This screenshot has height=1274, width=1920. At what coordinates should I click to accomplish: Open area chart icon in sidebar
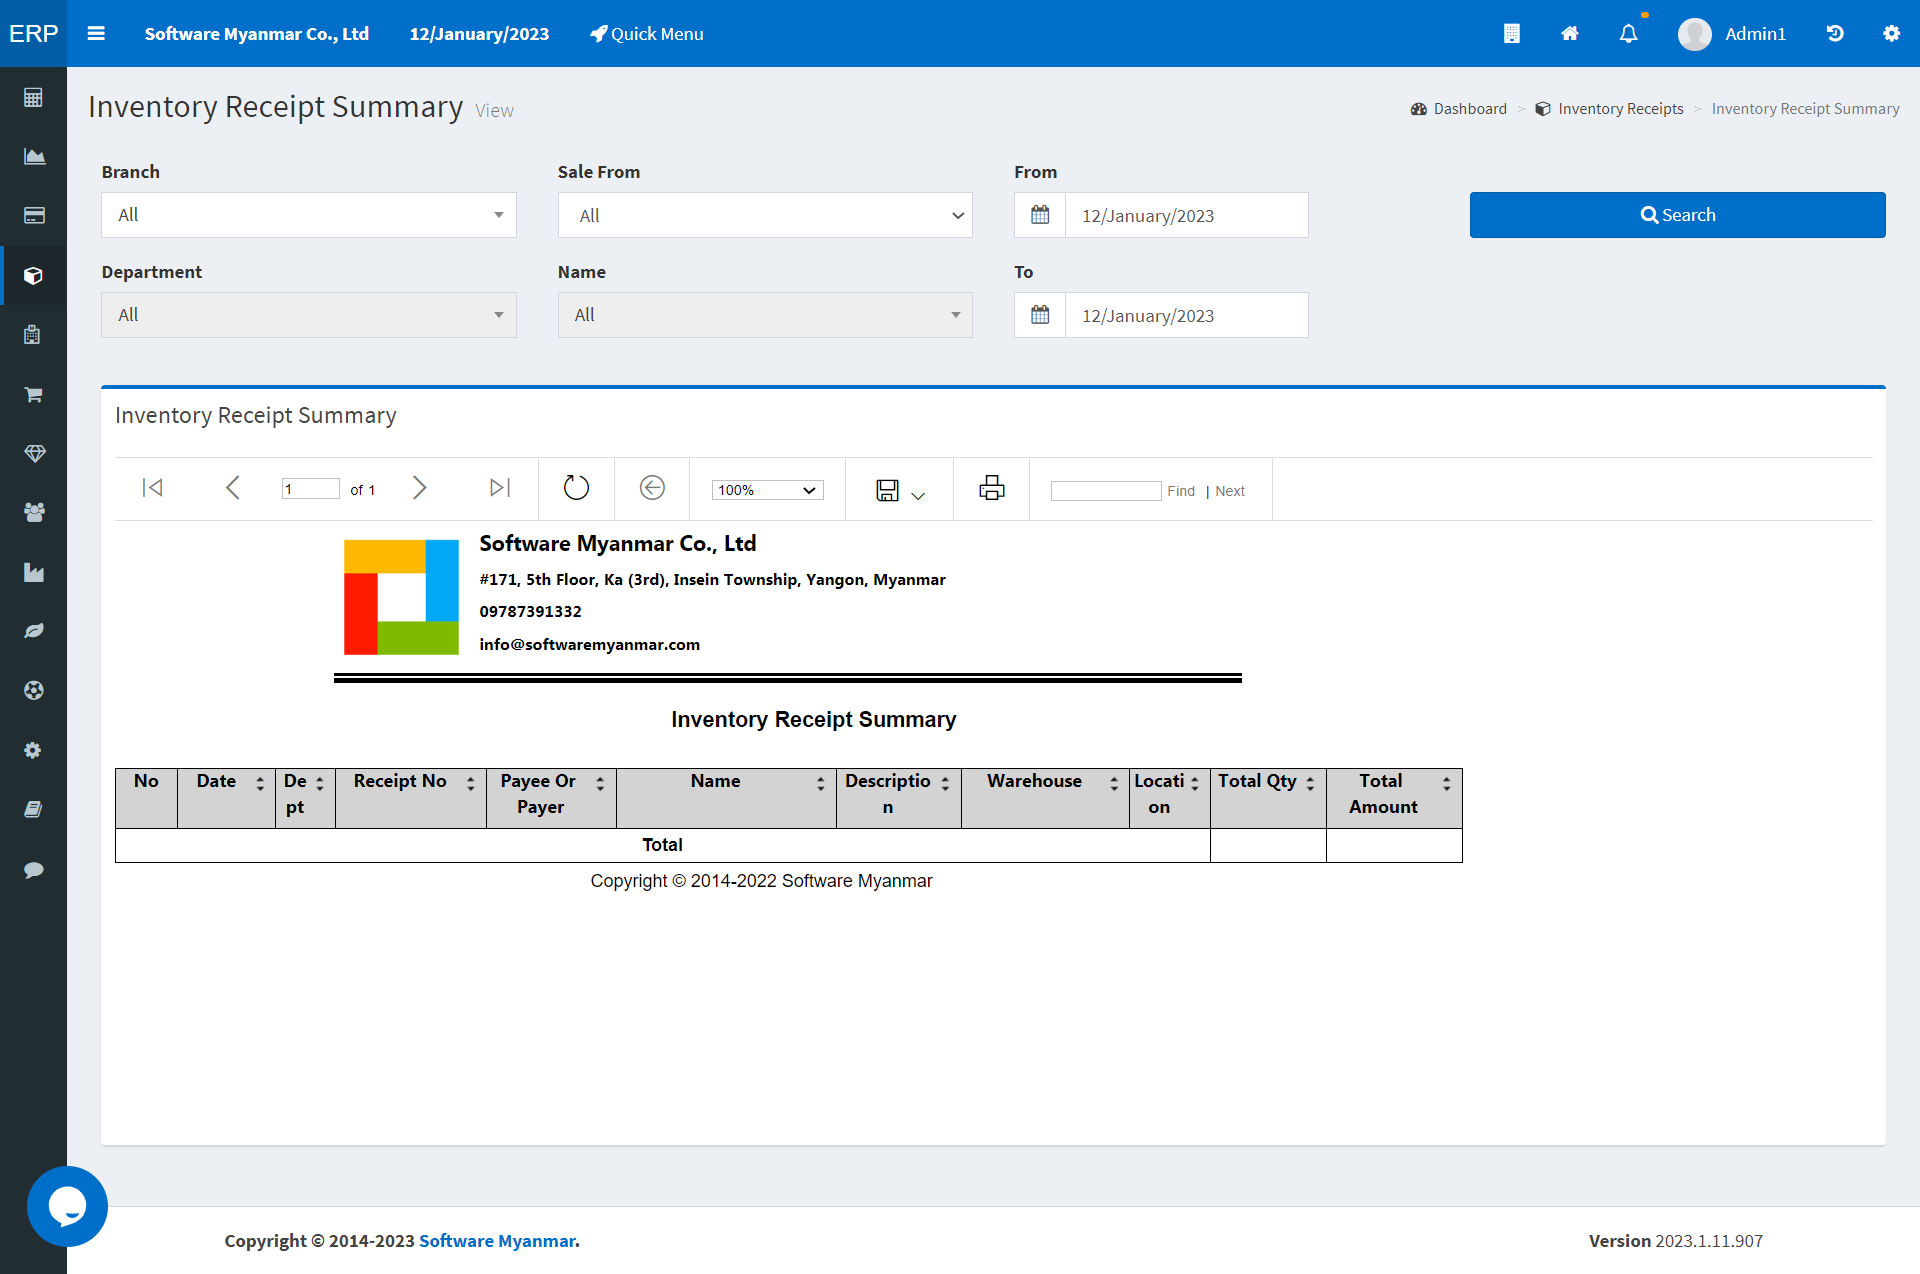coord(33,156)
